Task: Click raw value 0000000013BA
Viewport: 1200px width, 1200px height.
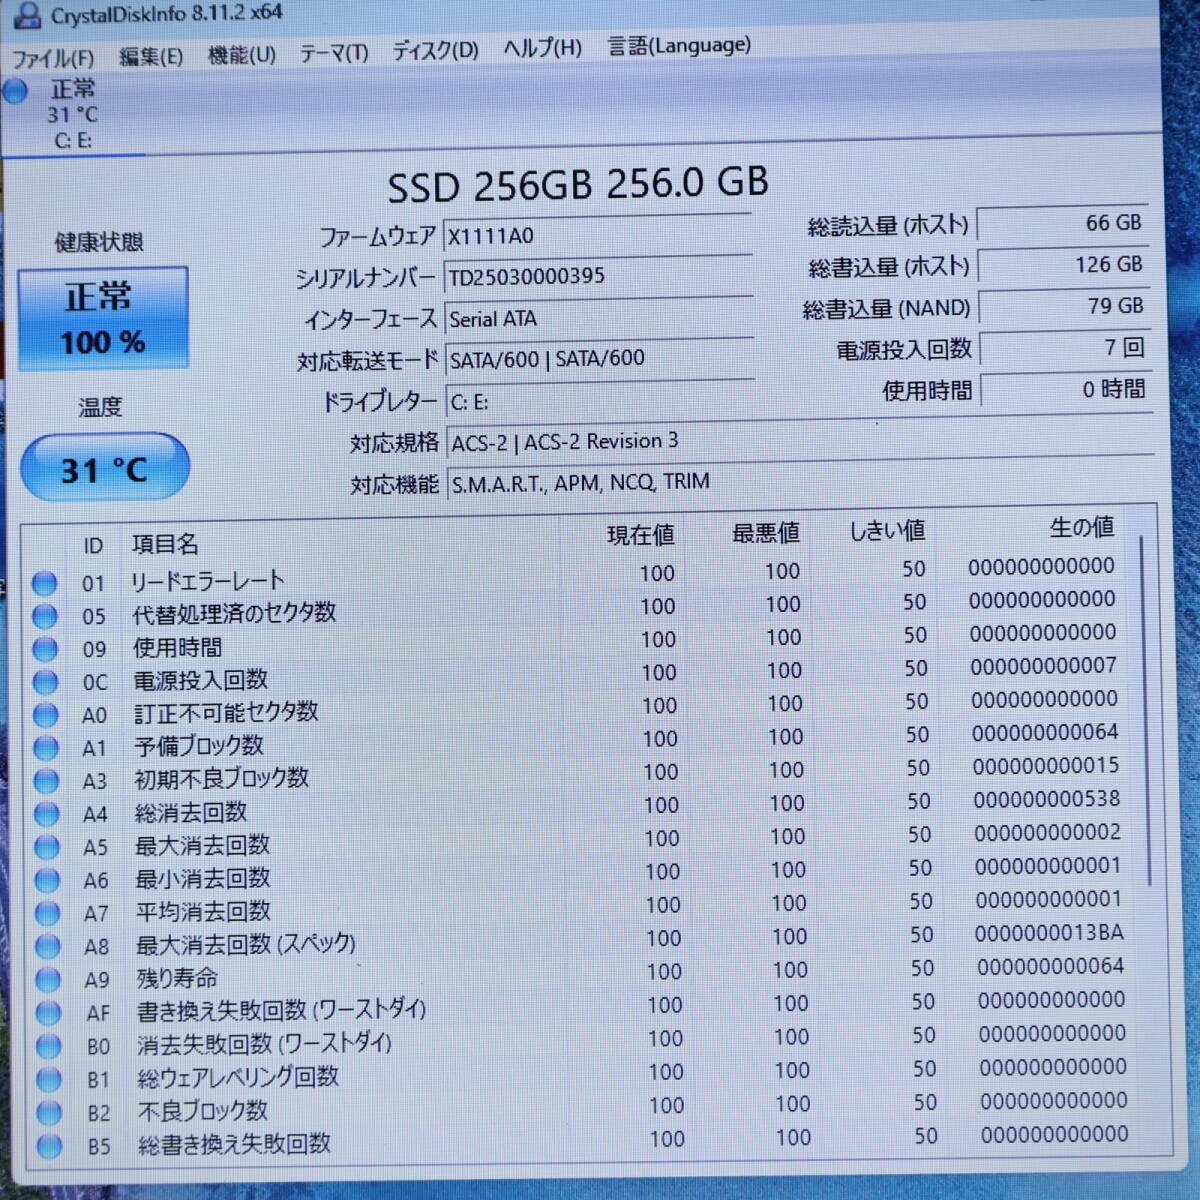Action: (1049, 933)
